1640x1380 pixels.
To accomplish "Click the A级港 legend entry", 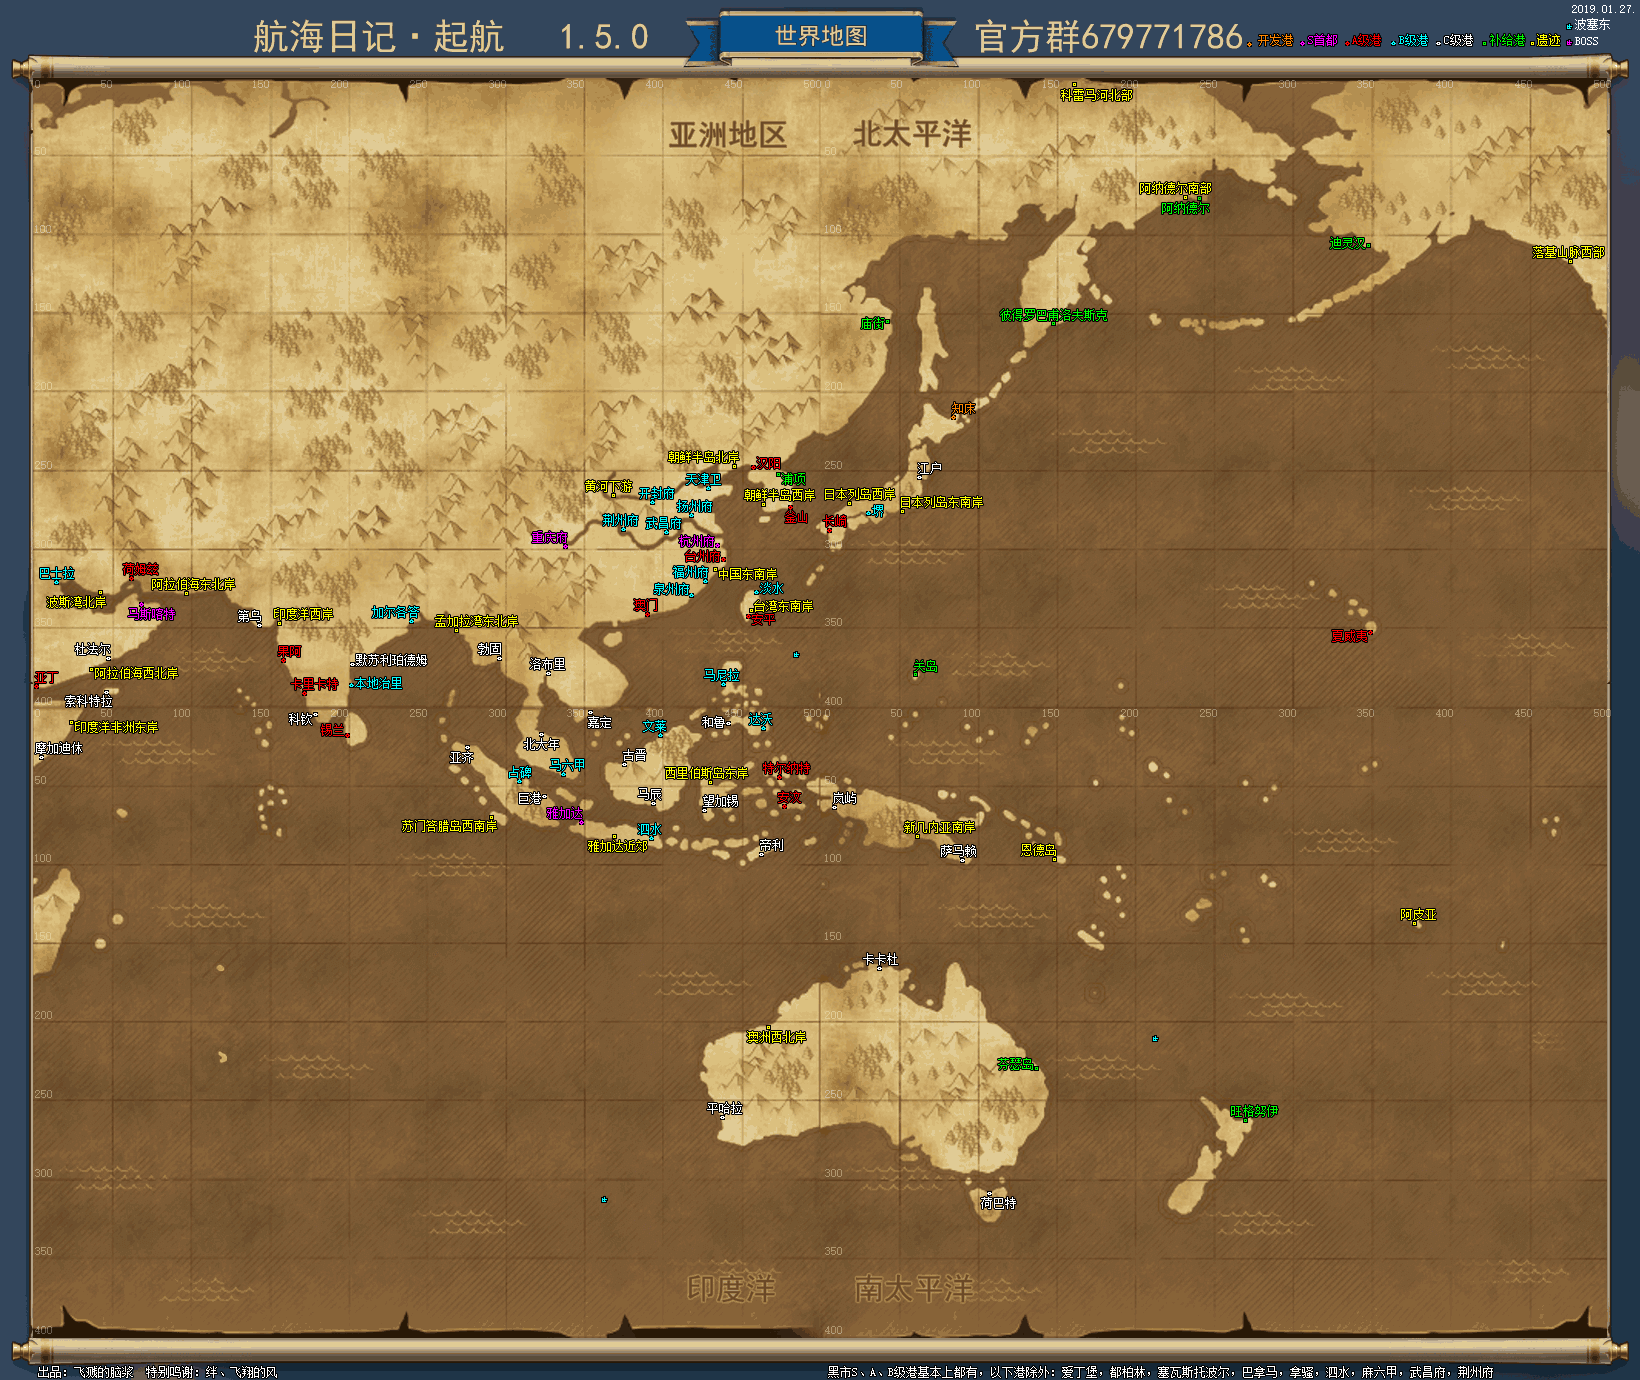I will 1364,41.
